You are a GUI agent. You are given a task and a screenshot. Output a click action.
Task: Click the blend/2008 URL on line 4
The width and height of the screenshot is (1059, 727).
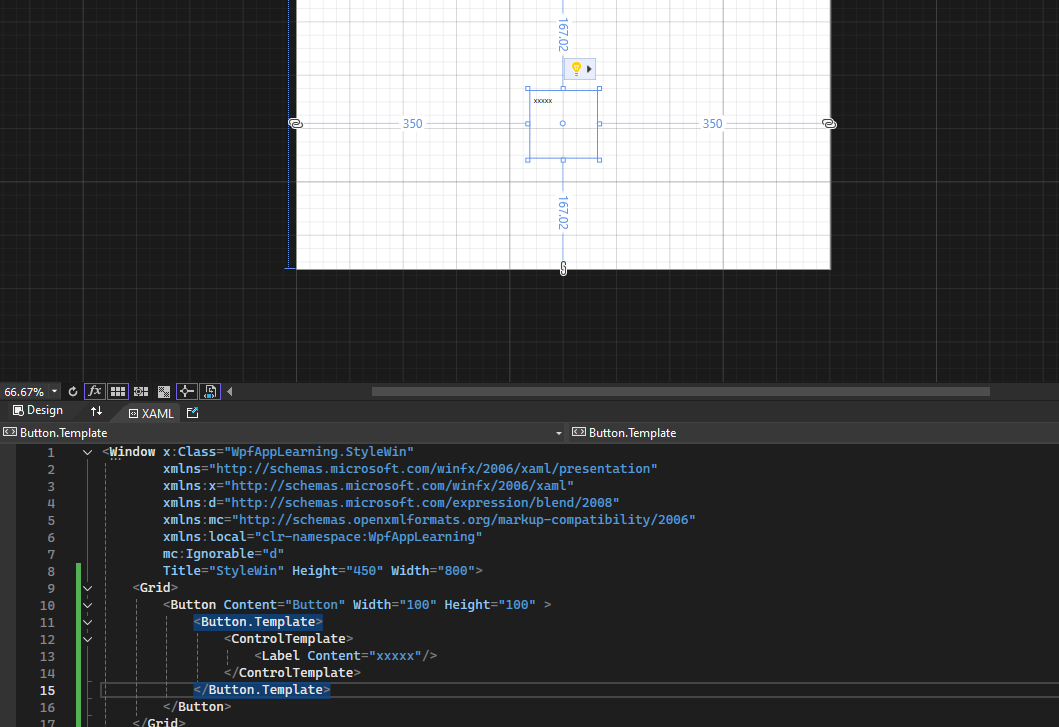422,502
